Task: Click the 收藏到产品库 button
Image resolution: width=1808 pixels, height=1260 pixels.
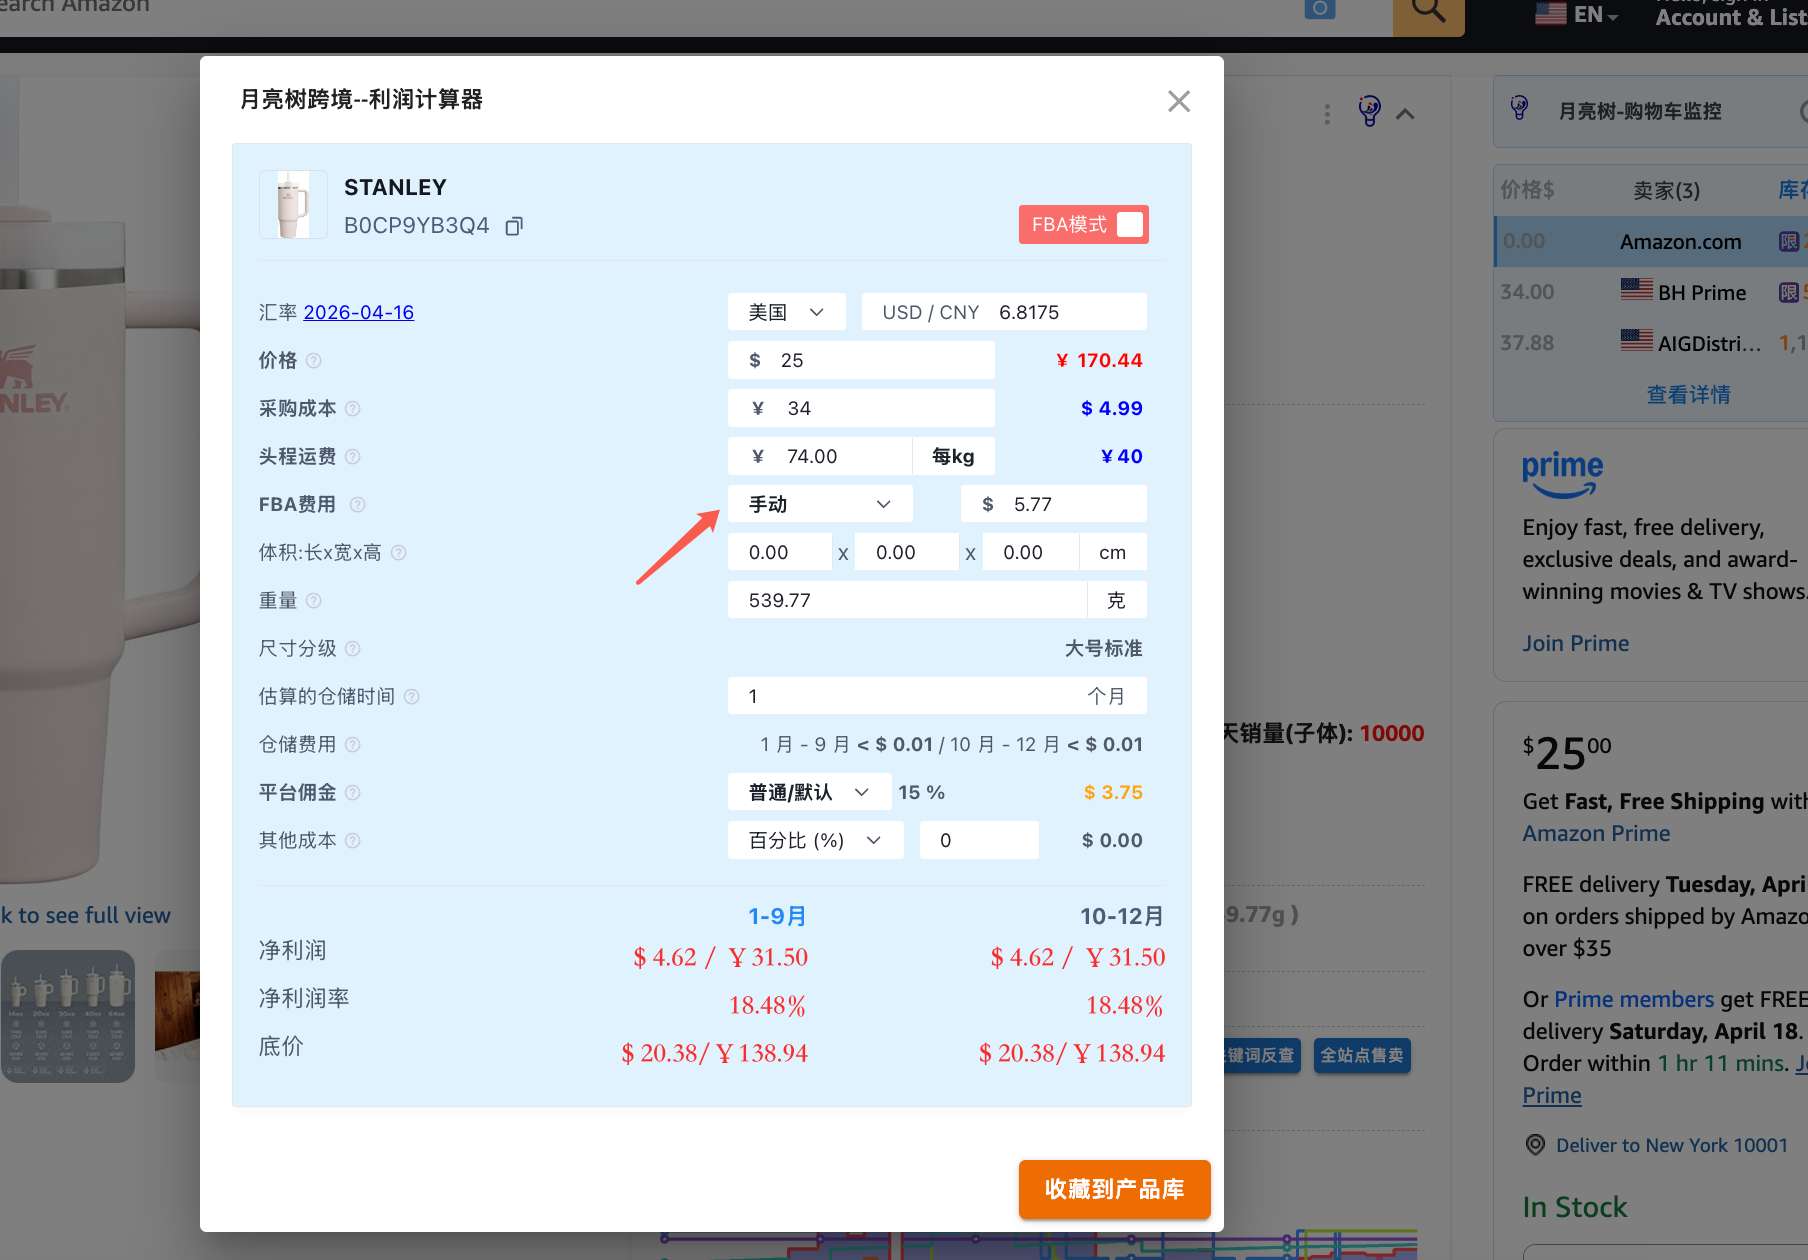Action: click(x=1114, y=1189)
